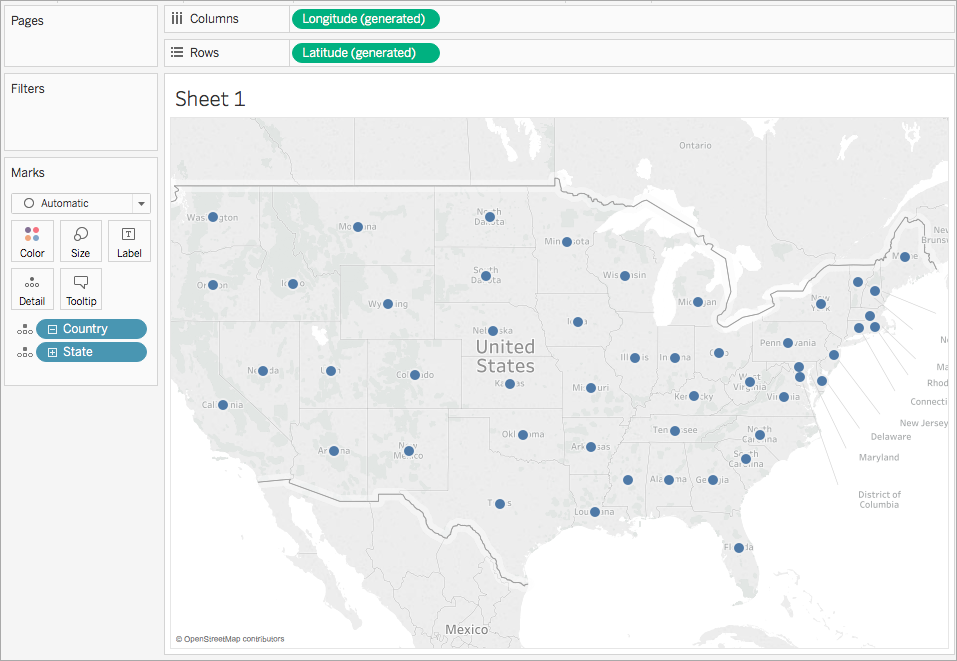Click the Filters shelf area
Image resolution: width=957 pixels, height=661 pixels.
pos(81,112)
